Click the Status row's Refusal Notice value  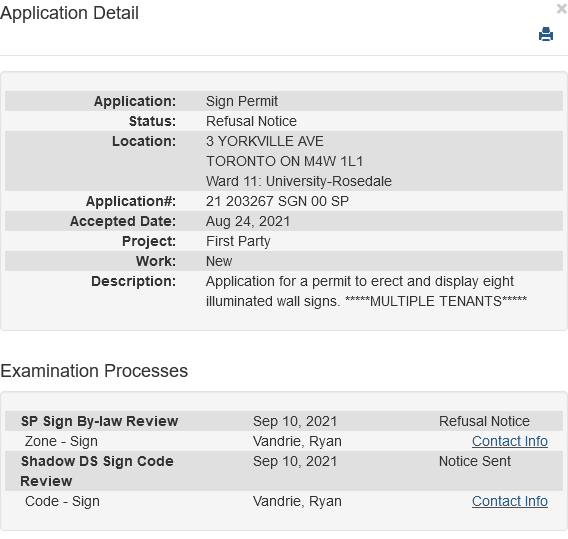[x=251, y=121]
